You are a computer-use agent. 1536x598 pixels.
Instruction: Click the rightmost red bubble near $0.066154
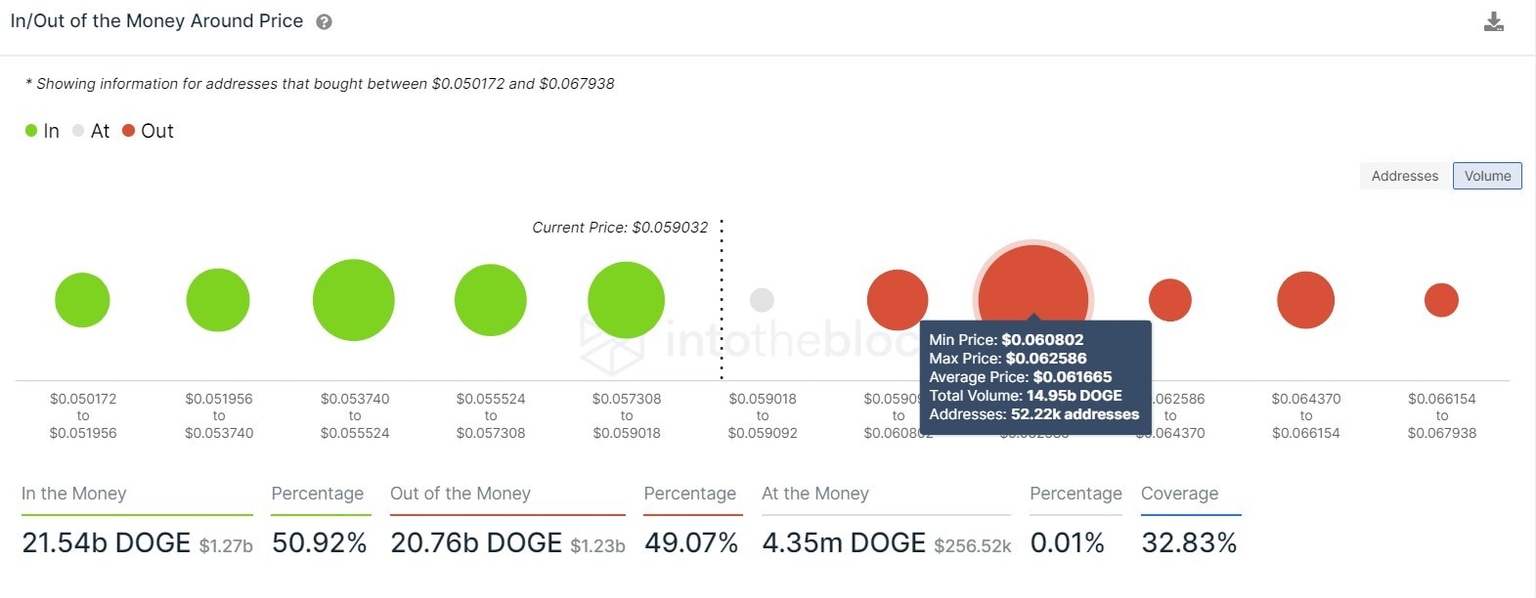click(1441, 298)
